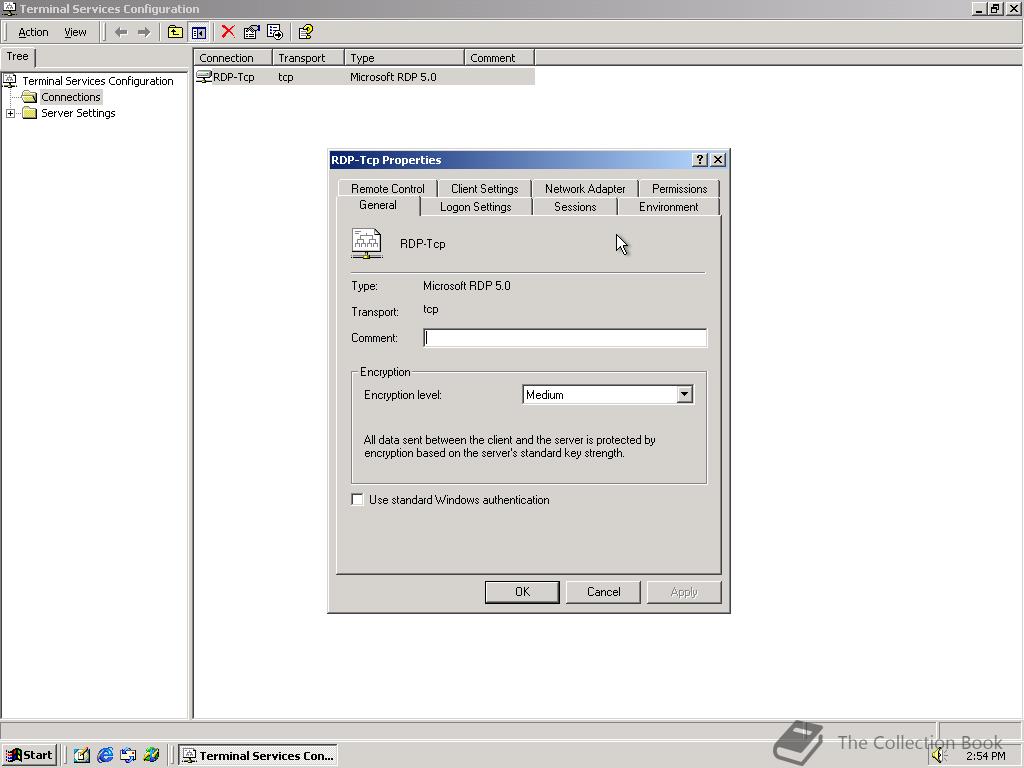Click the fourth quick launch globe icon
Viewport: 1024px width, 768px height.
[x=152, y=755]
